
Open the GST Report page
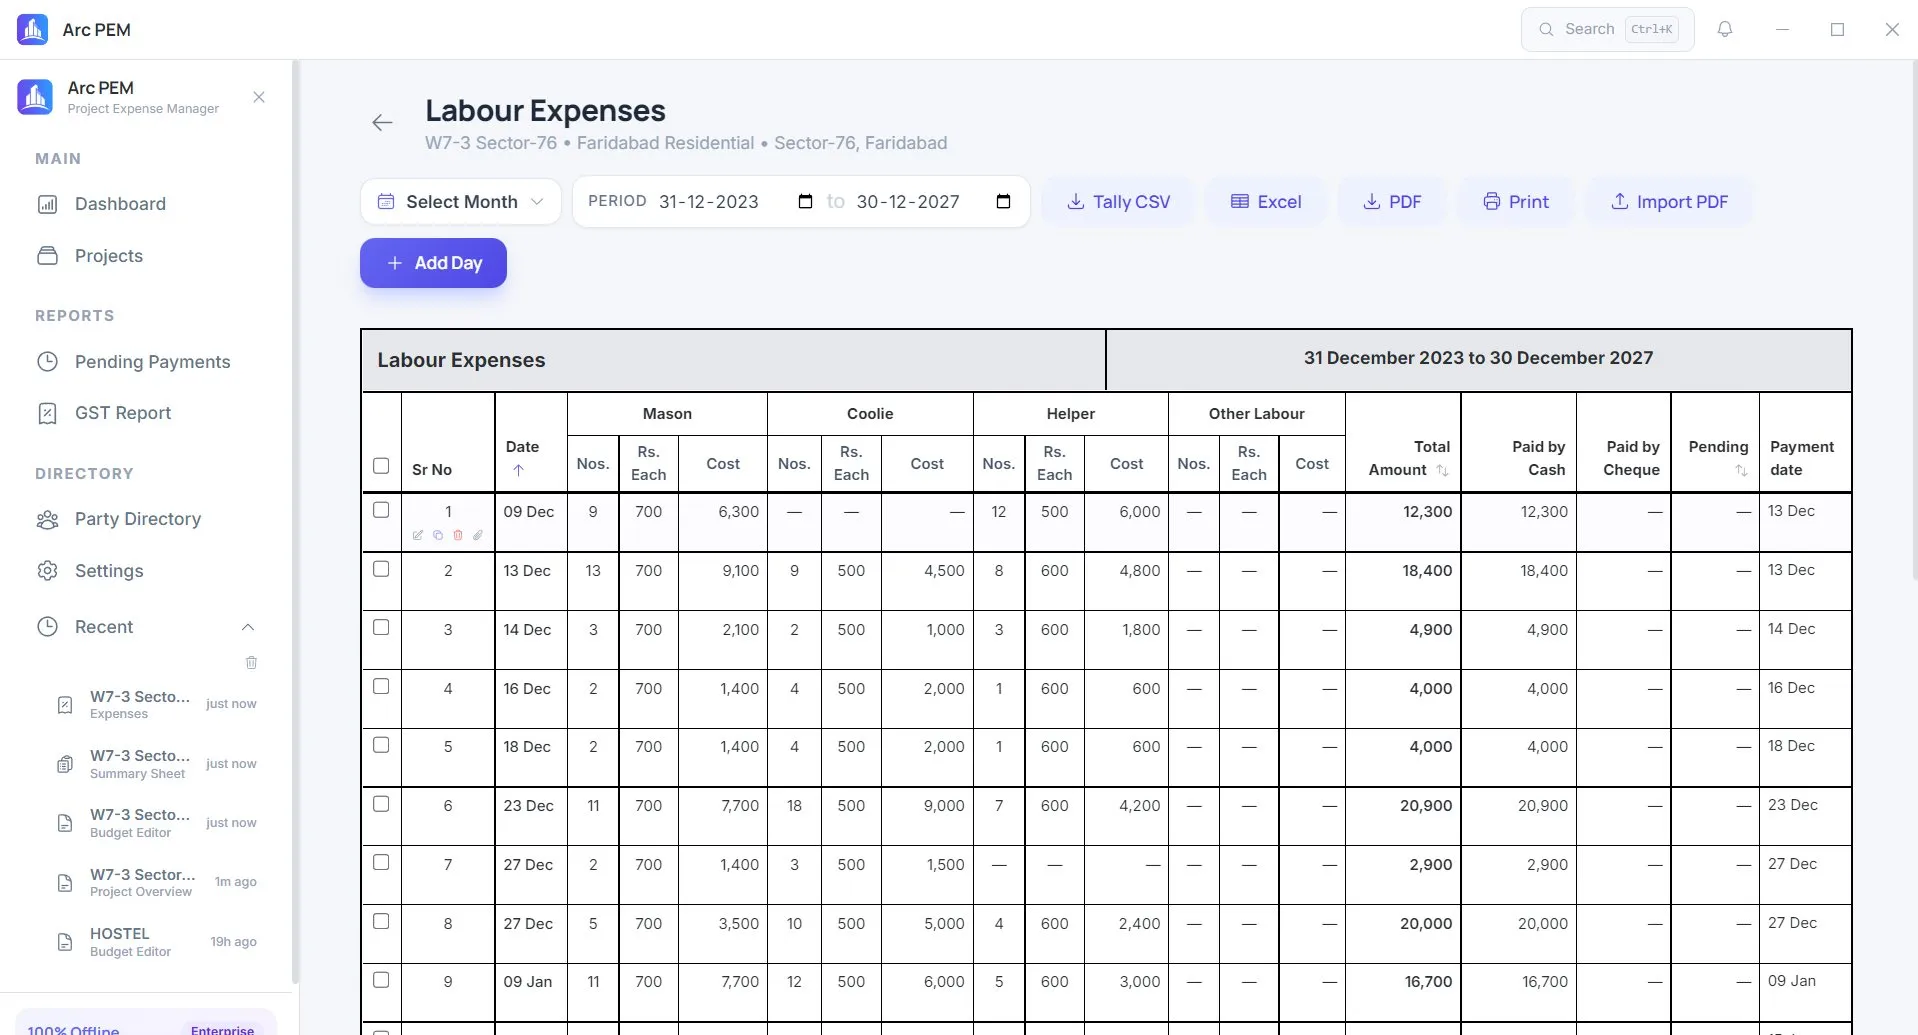[x=147, y=413]
